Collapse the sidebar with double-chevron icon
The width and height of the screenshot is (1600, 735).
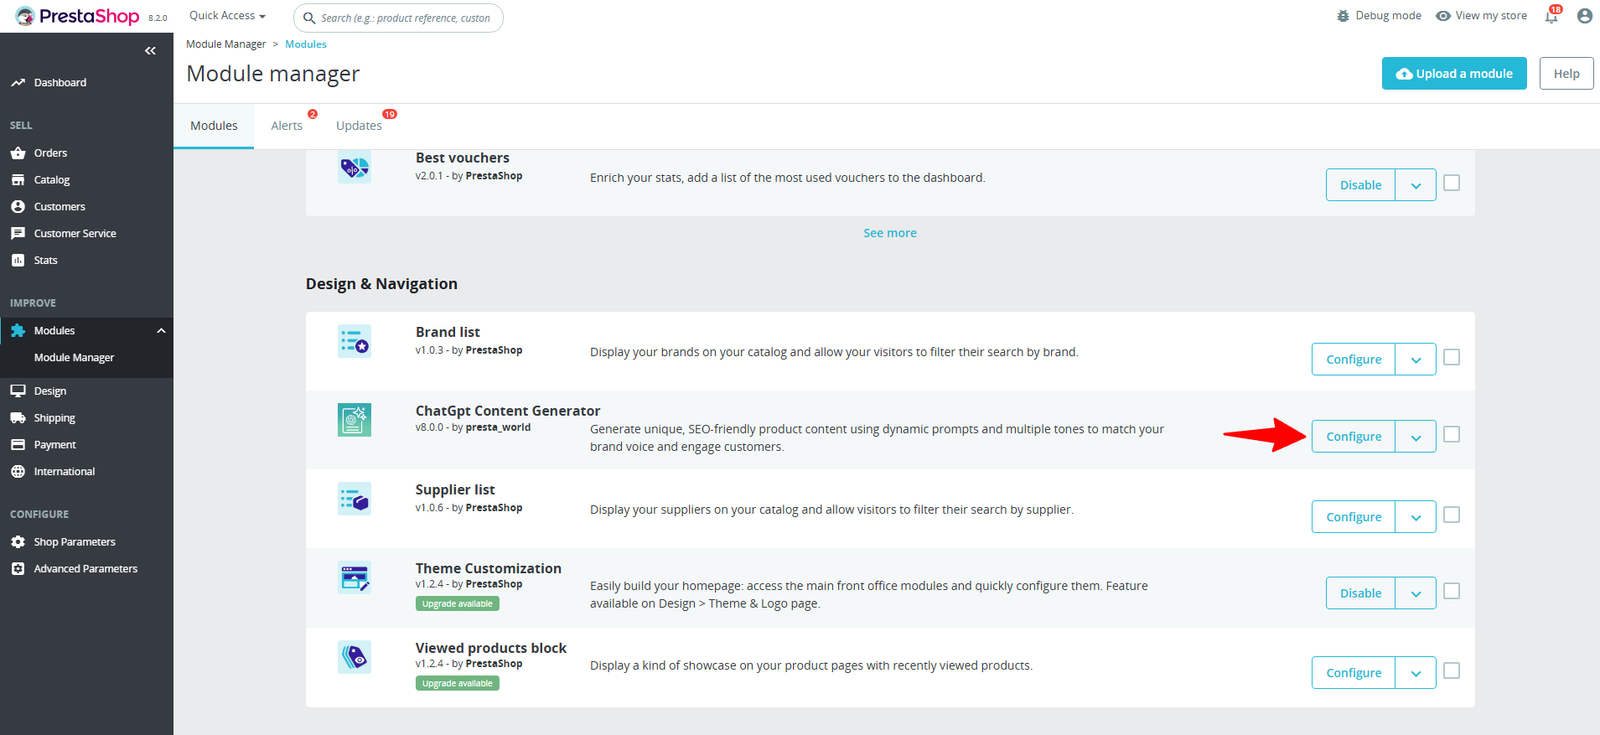150,50
